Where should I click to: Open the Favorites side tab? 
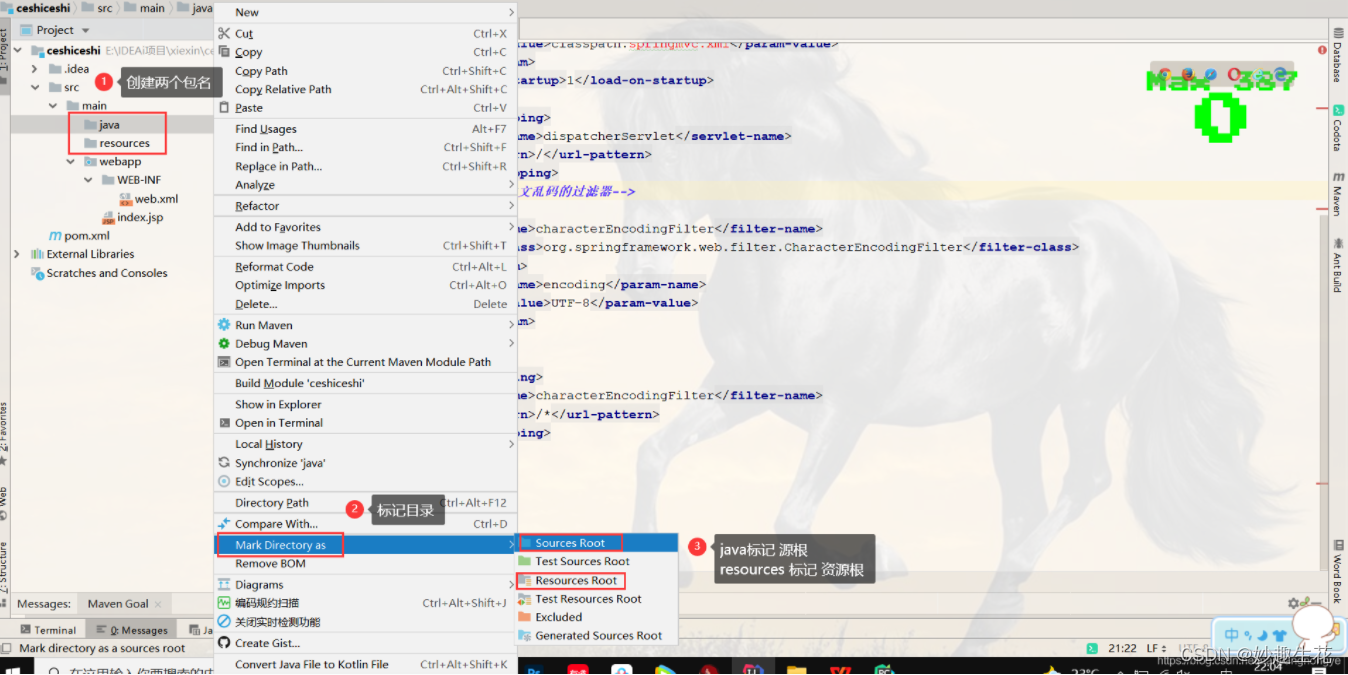click(x=4, y=433)
